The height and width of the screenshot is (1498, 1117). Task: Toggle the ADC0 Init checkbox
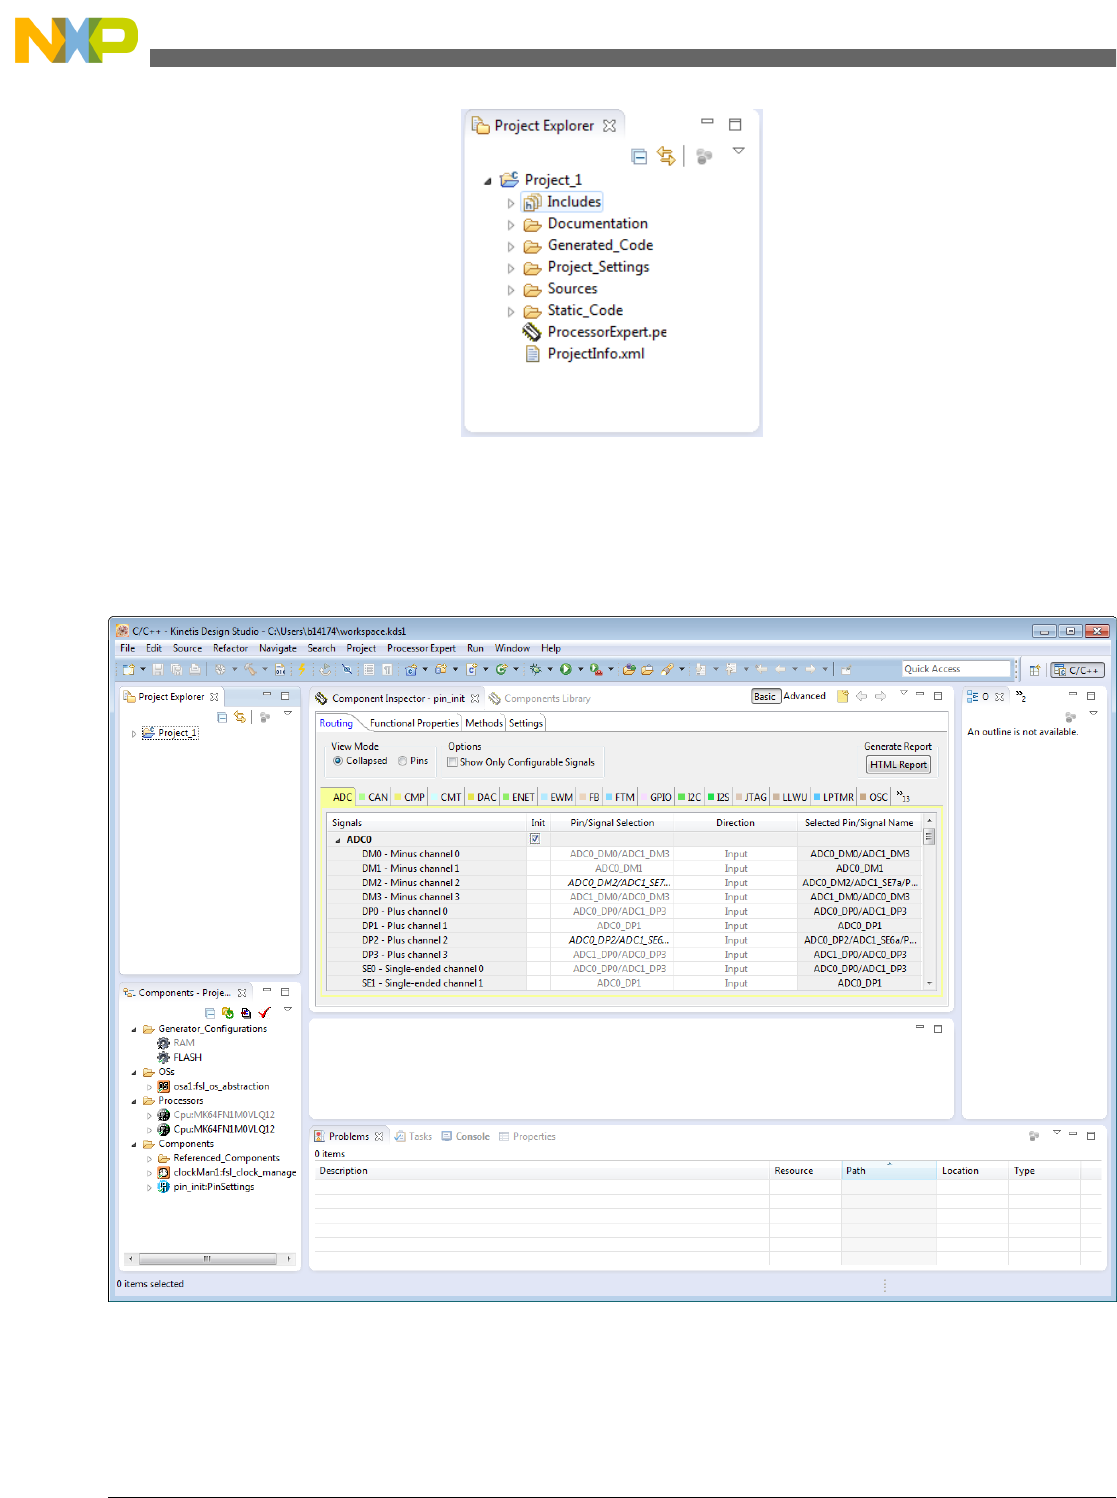coord(535,839)
